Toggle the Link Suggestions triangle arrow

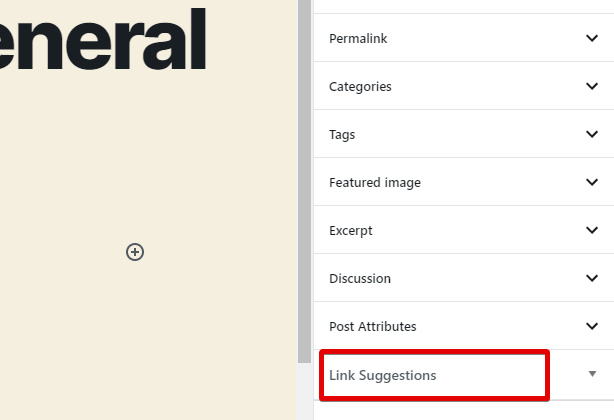[x=592, y=374]
